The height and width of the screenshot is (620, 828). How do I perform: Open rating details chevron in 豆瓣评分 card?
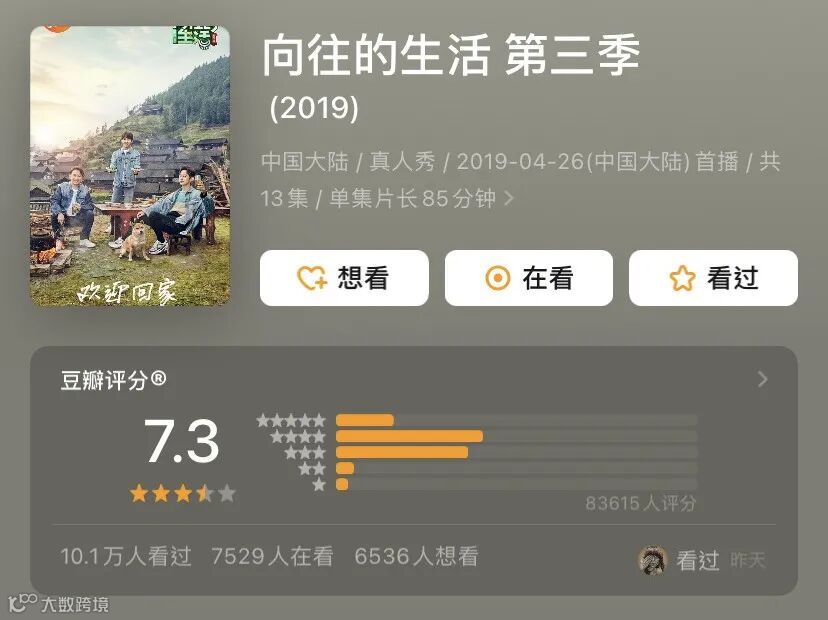(x=763, y=379)
